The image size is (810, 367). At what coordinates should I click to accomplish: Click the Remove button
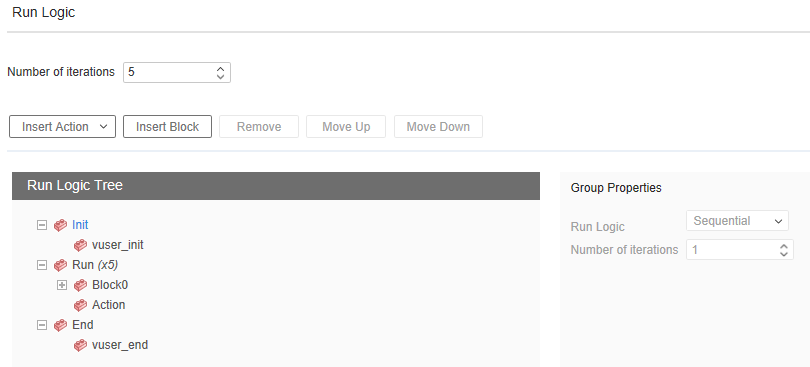pos(259,127)
